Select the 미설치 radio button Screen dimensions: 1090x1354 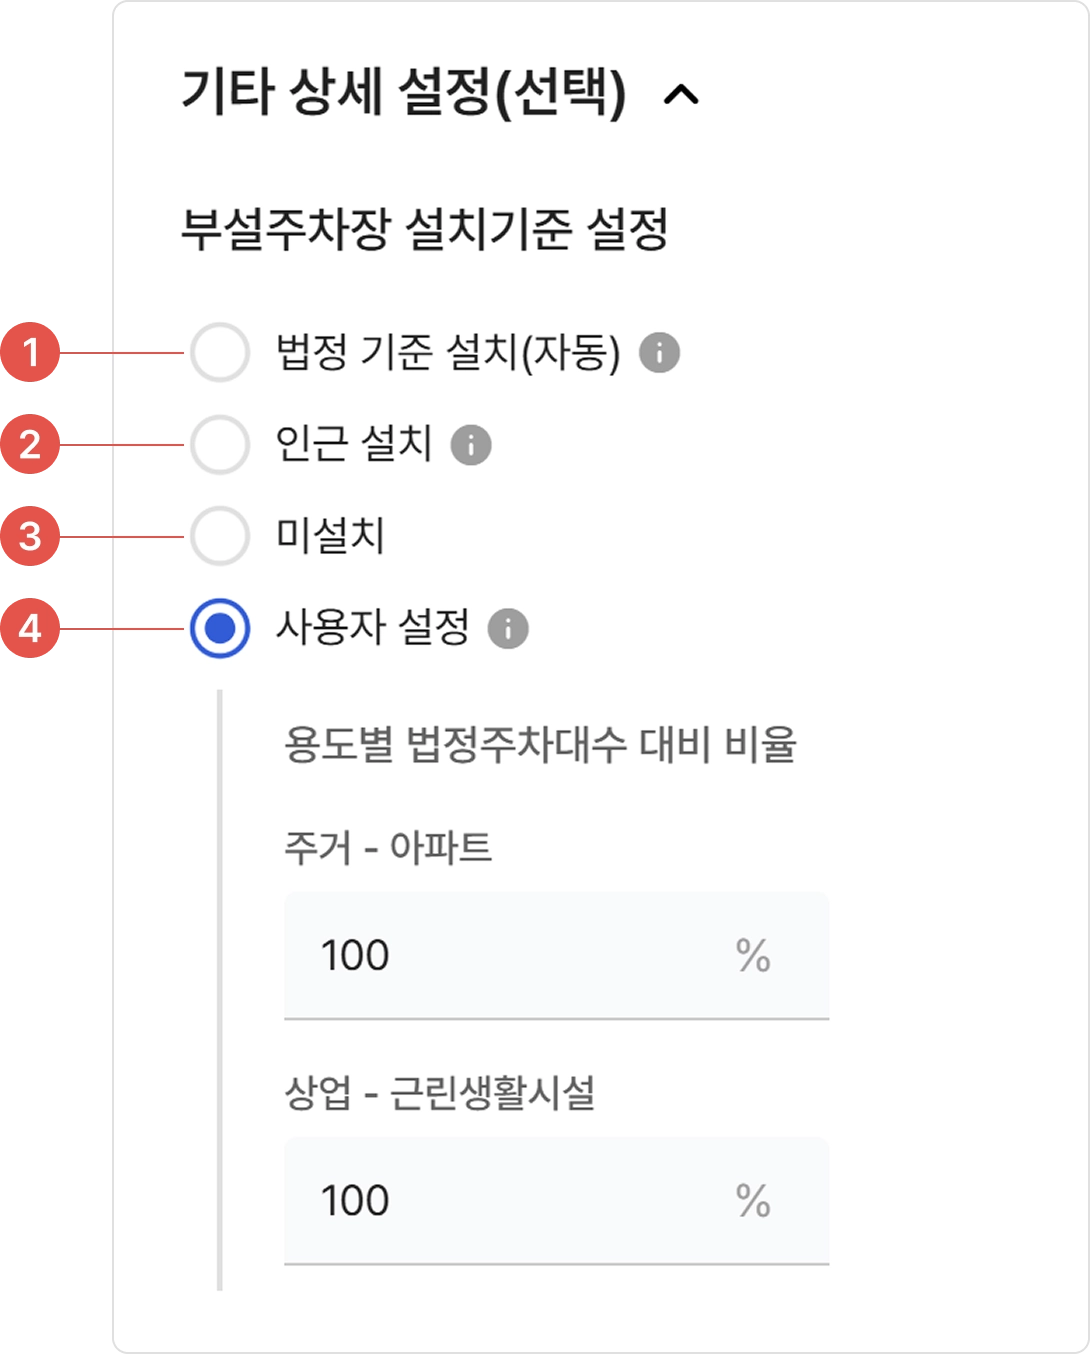click(x=220, y=536)
